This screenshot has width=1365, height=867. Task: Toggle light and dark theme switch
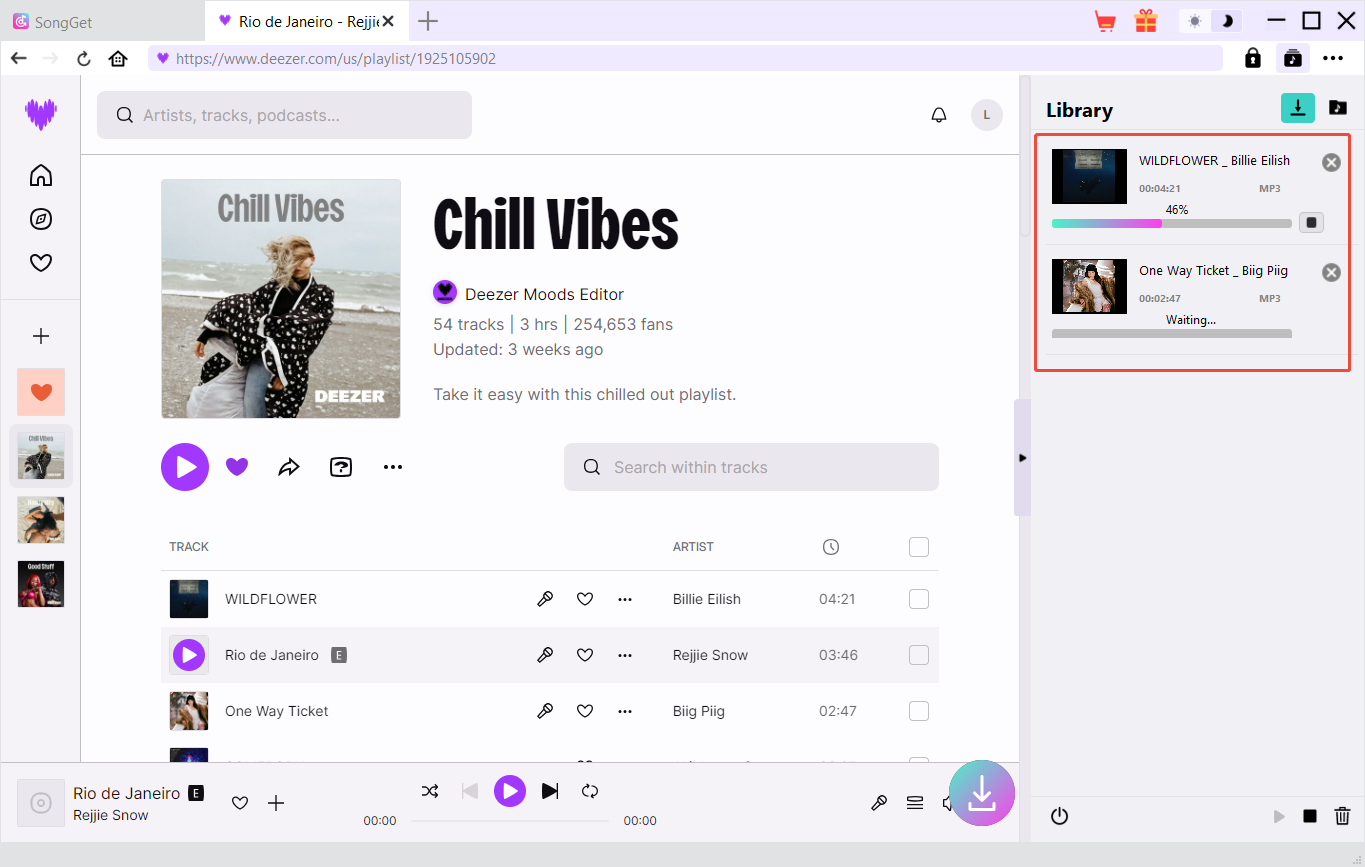click(x=1210, y=21)
